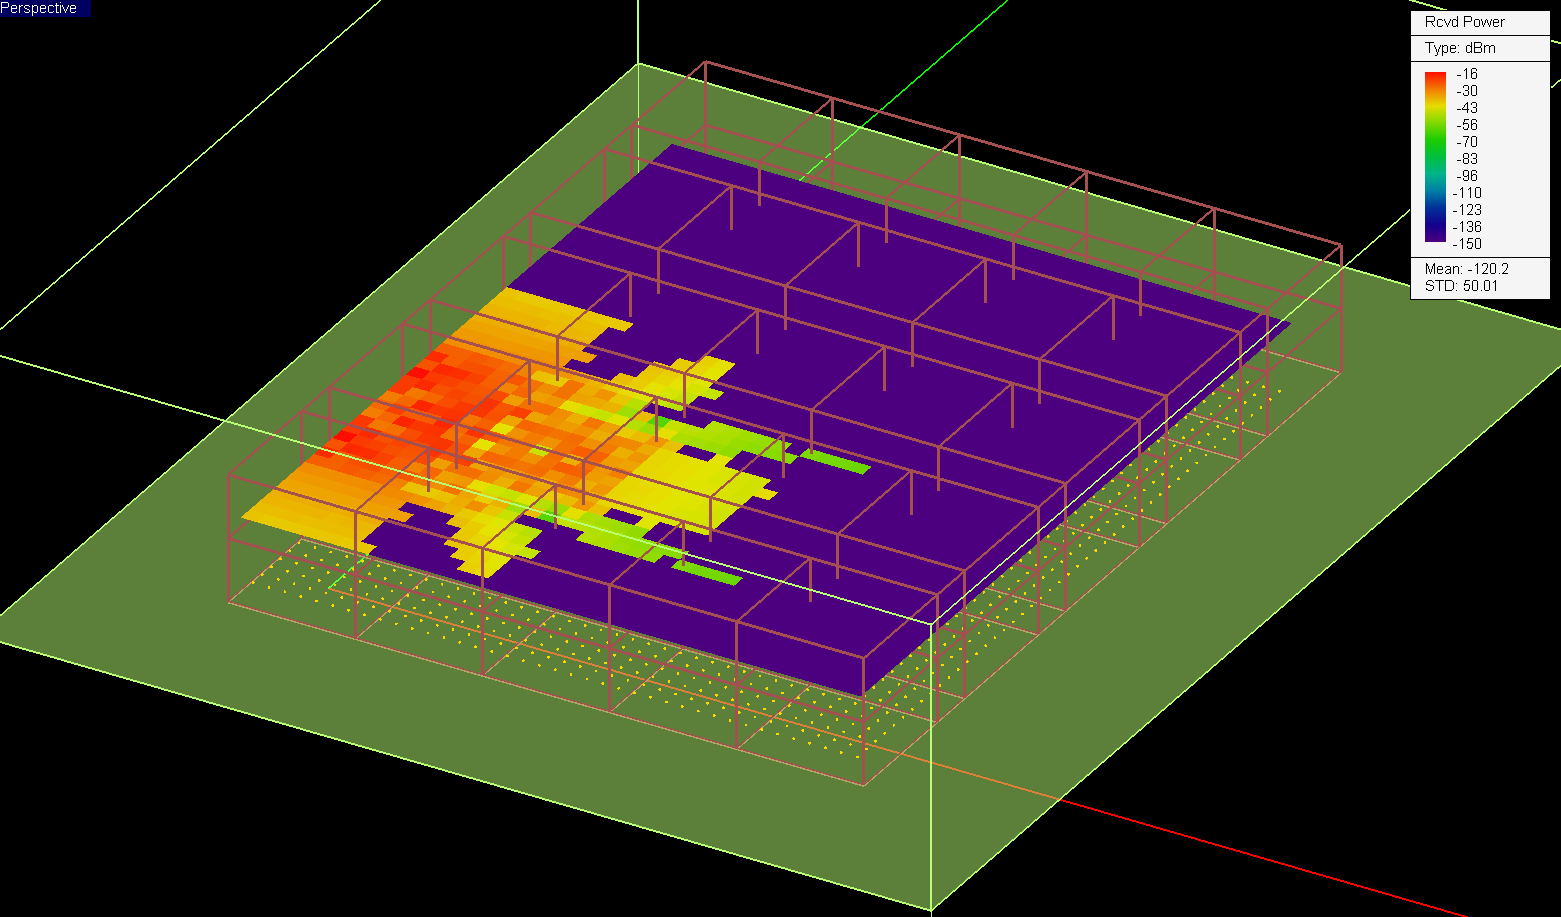Click the -136 legend value
Image resolution: width=1561 pixels, height=917 pixels.
(1467, 227)
